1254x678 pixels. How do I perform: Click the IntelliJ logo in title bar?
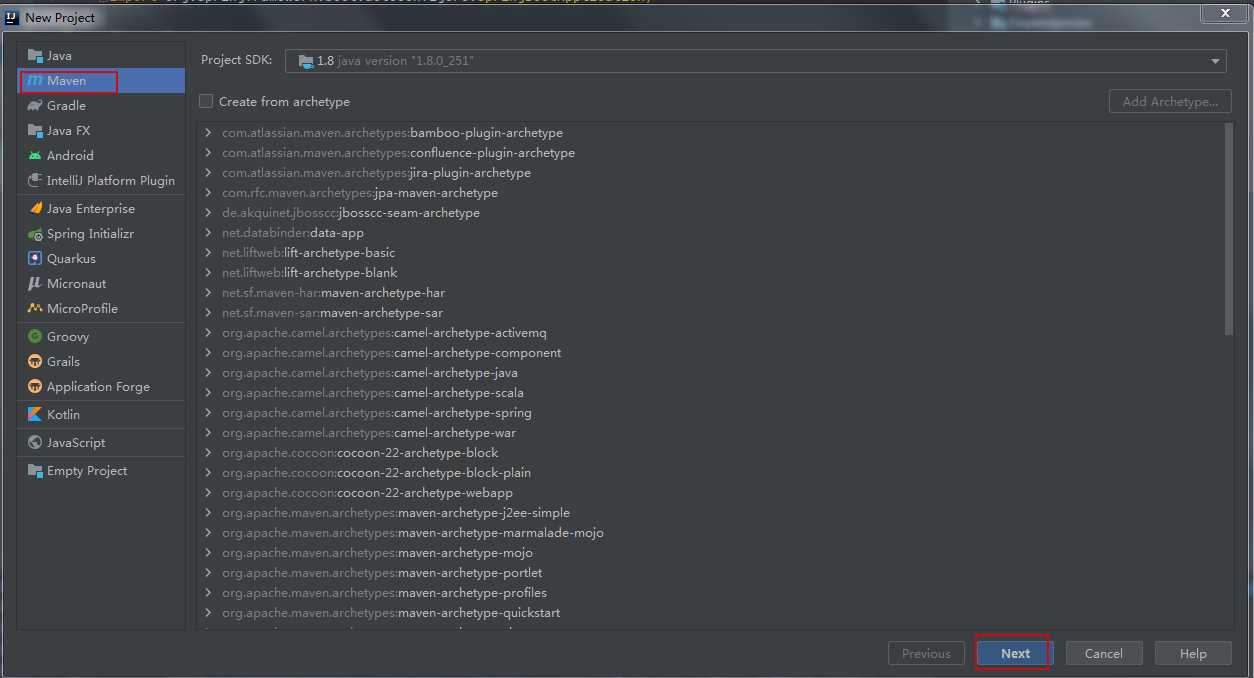[x=13, y=17]
